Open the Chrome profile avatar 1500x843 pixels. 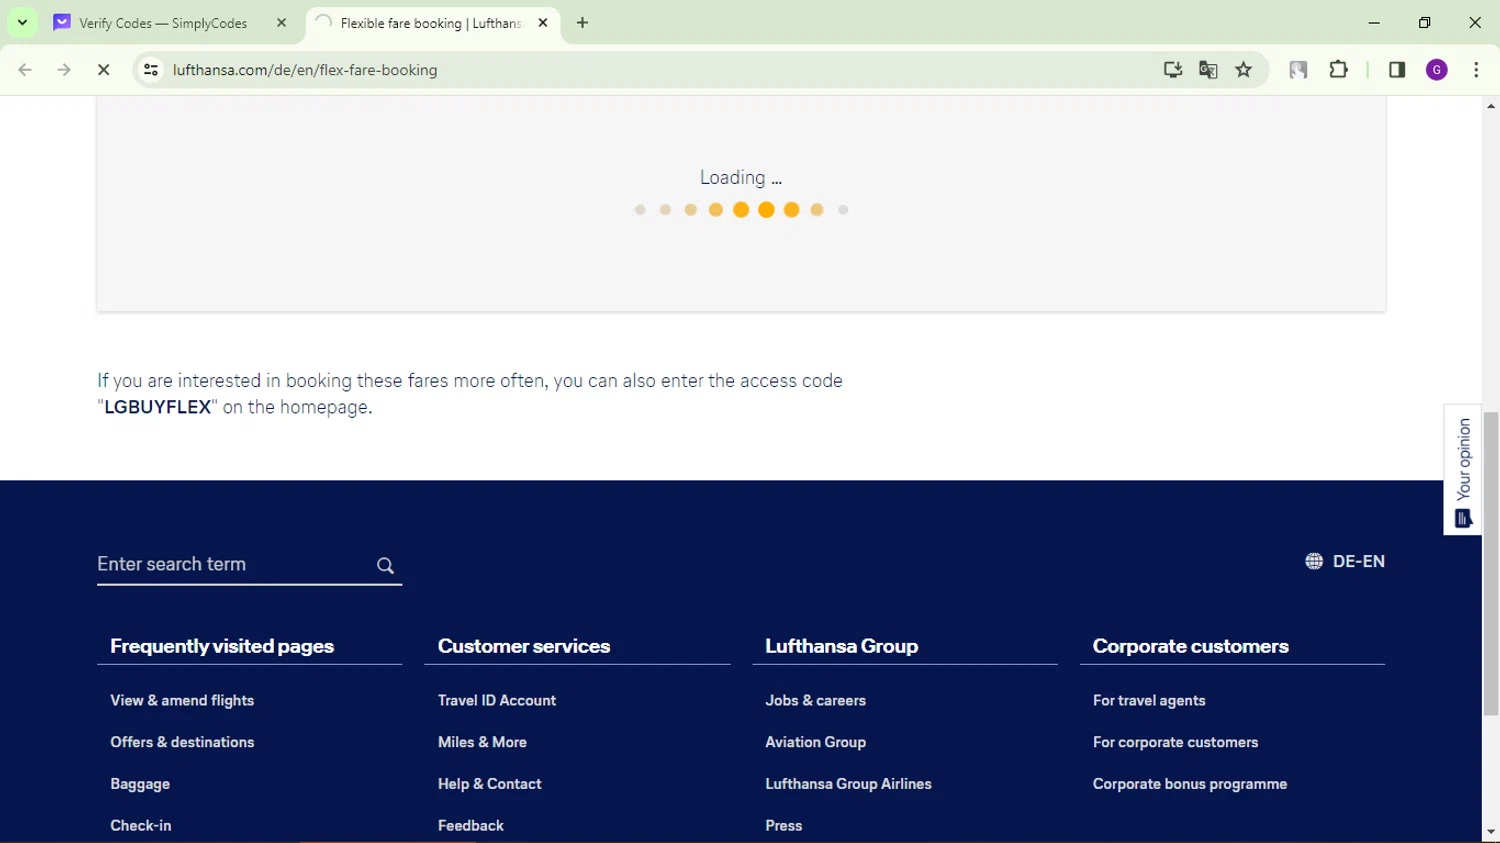coord(1436,70)
